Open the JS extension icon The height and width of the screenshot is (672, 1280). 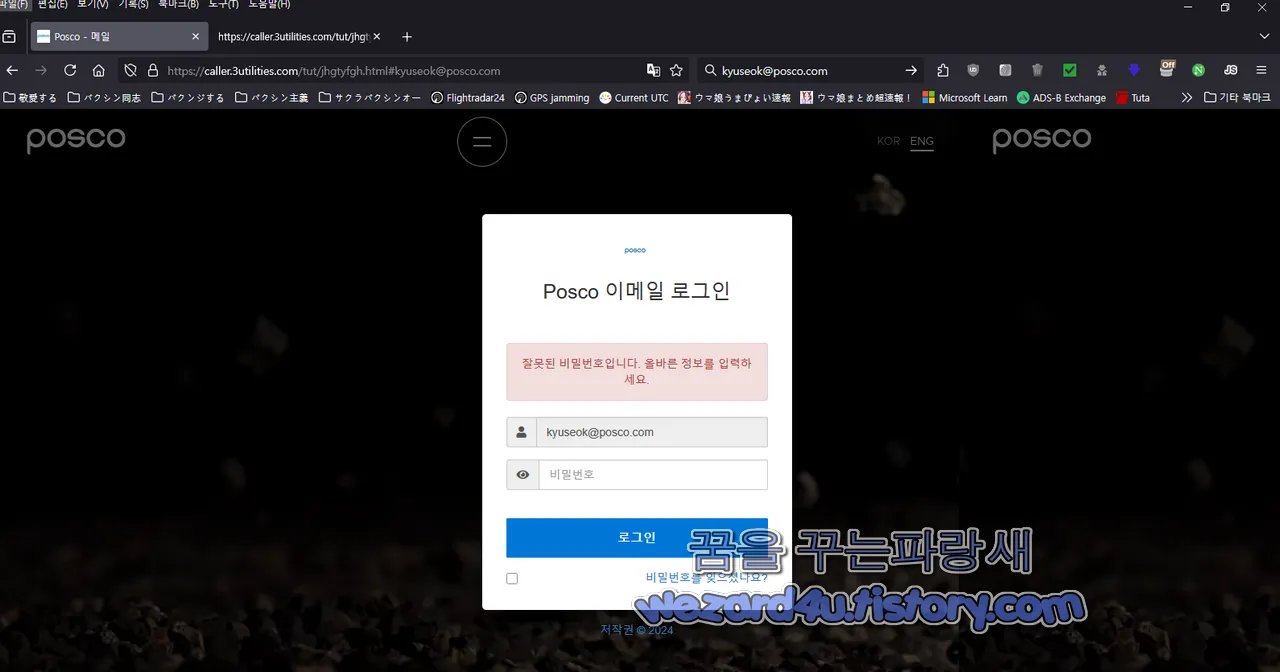click(x=1230, y=70)
